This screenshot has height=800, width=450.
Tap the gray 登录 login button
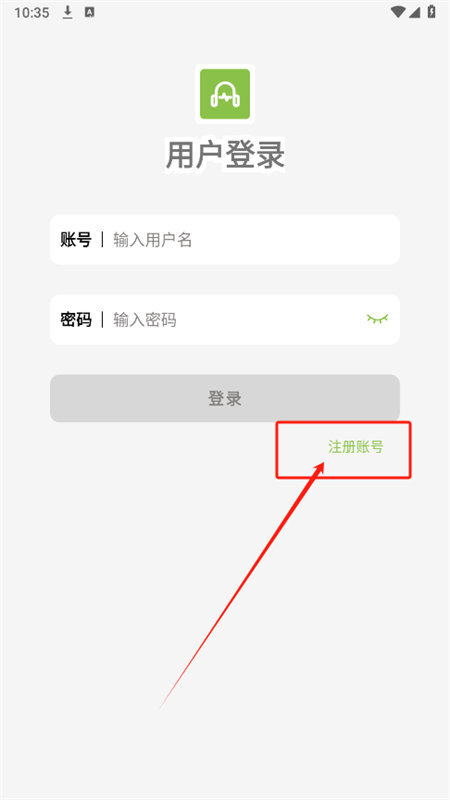224,398
